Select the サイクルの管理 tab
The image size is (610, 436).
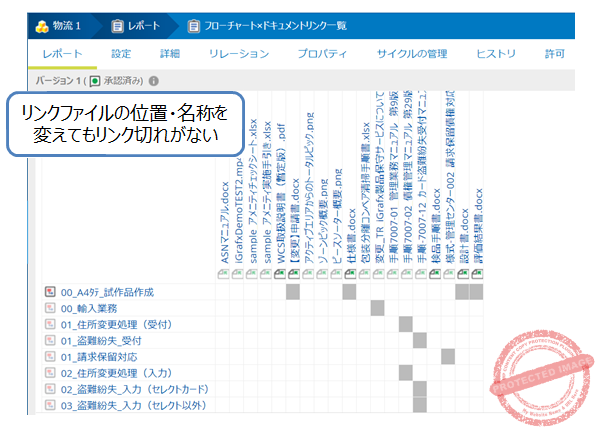pos(412,53)
